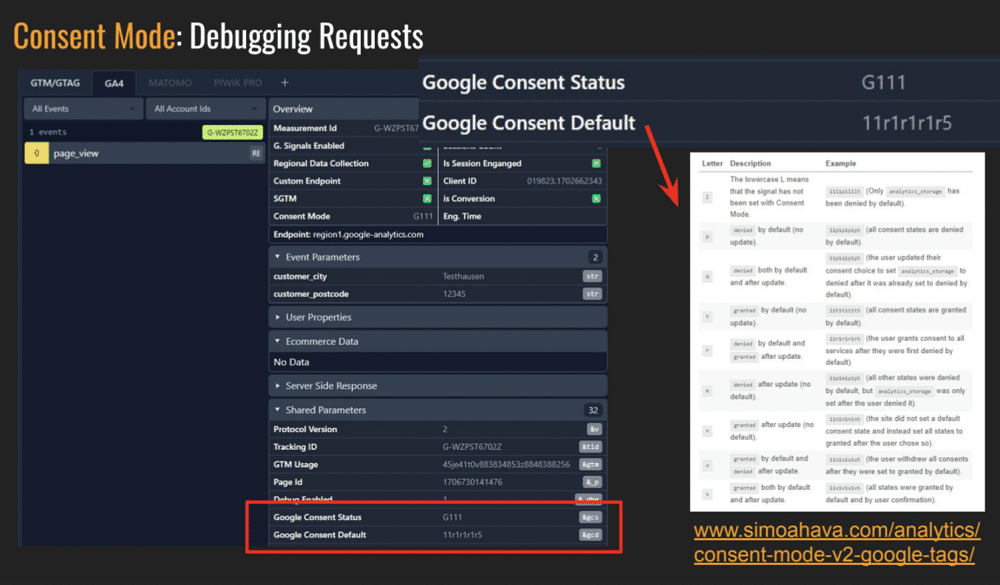1000x585 pixels.
Task: Select the green G-WZPST6702Z measurement ID badge
Action: 232,131
